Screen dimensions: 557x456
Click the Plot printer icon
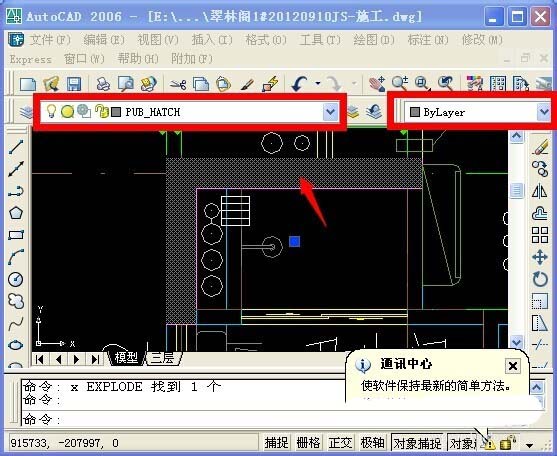(103, 84)
